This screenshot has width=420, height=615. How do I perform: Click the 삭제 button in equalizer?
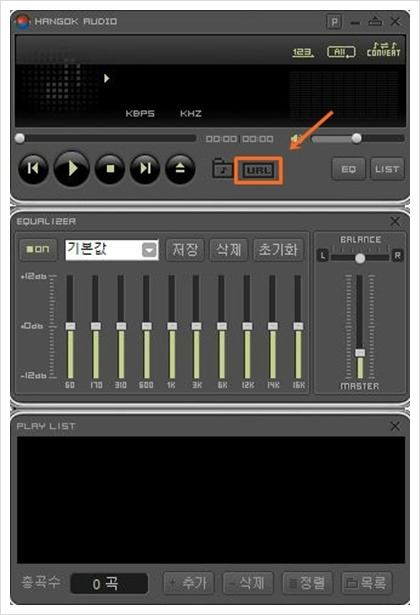pyautogui.click(x=229, y=249)
